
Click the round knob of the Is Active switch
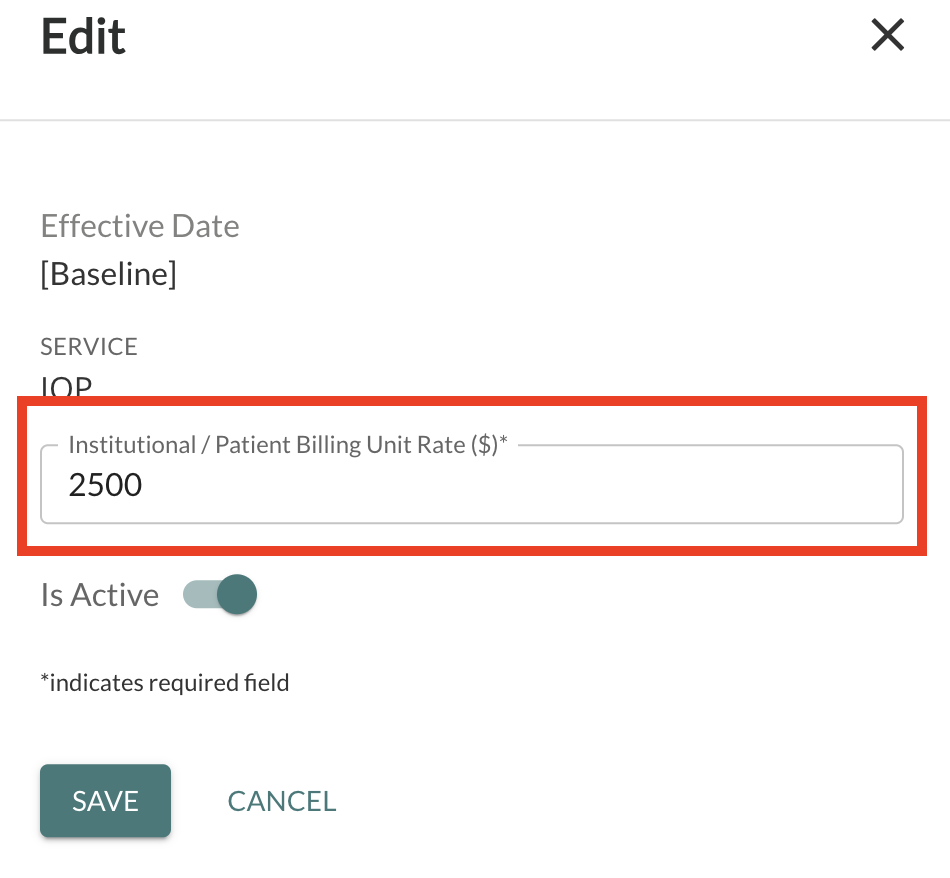(237, 595)
